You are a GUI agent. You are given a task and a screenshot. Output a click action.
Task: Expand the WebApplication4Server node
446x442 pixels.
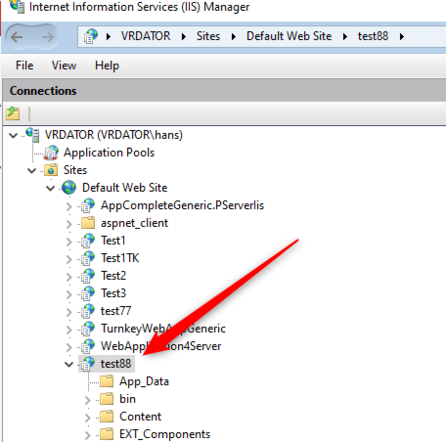[69, 348]
